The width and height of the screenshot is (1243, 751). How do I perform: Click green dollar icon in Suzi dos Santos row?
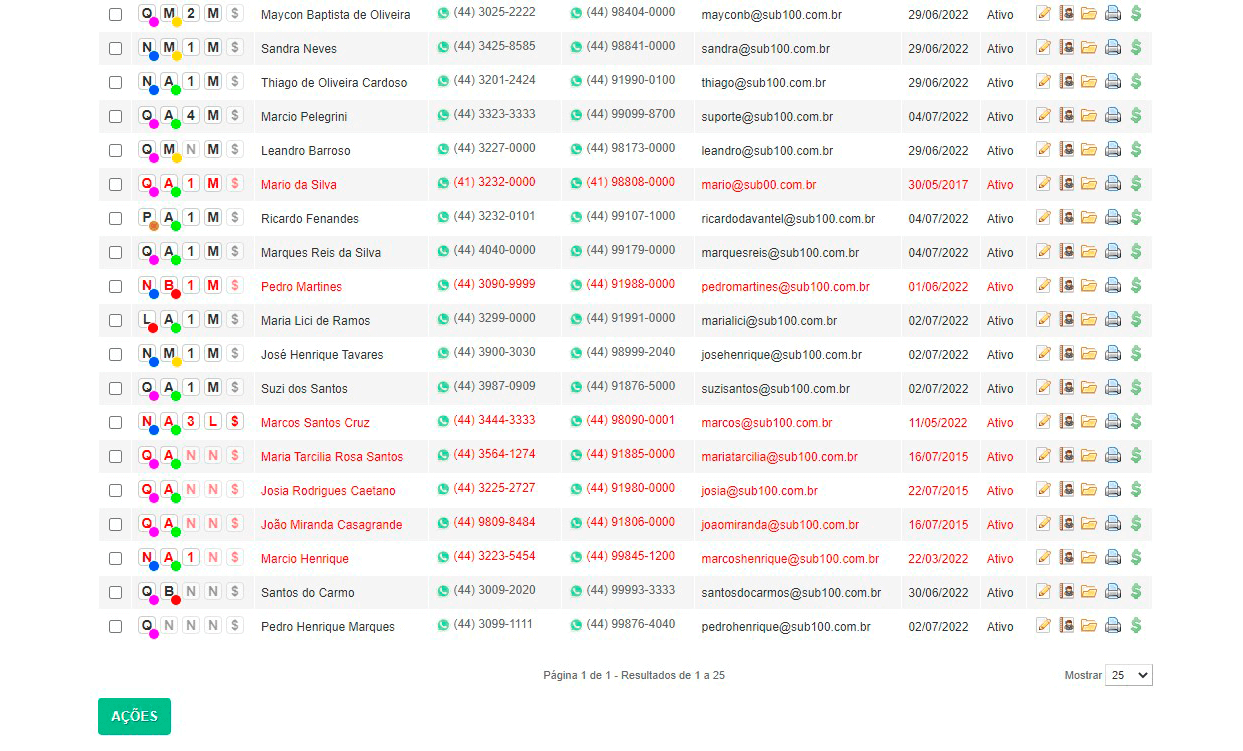point(1136,388)
